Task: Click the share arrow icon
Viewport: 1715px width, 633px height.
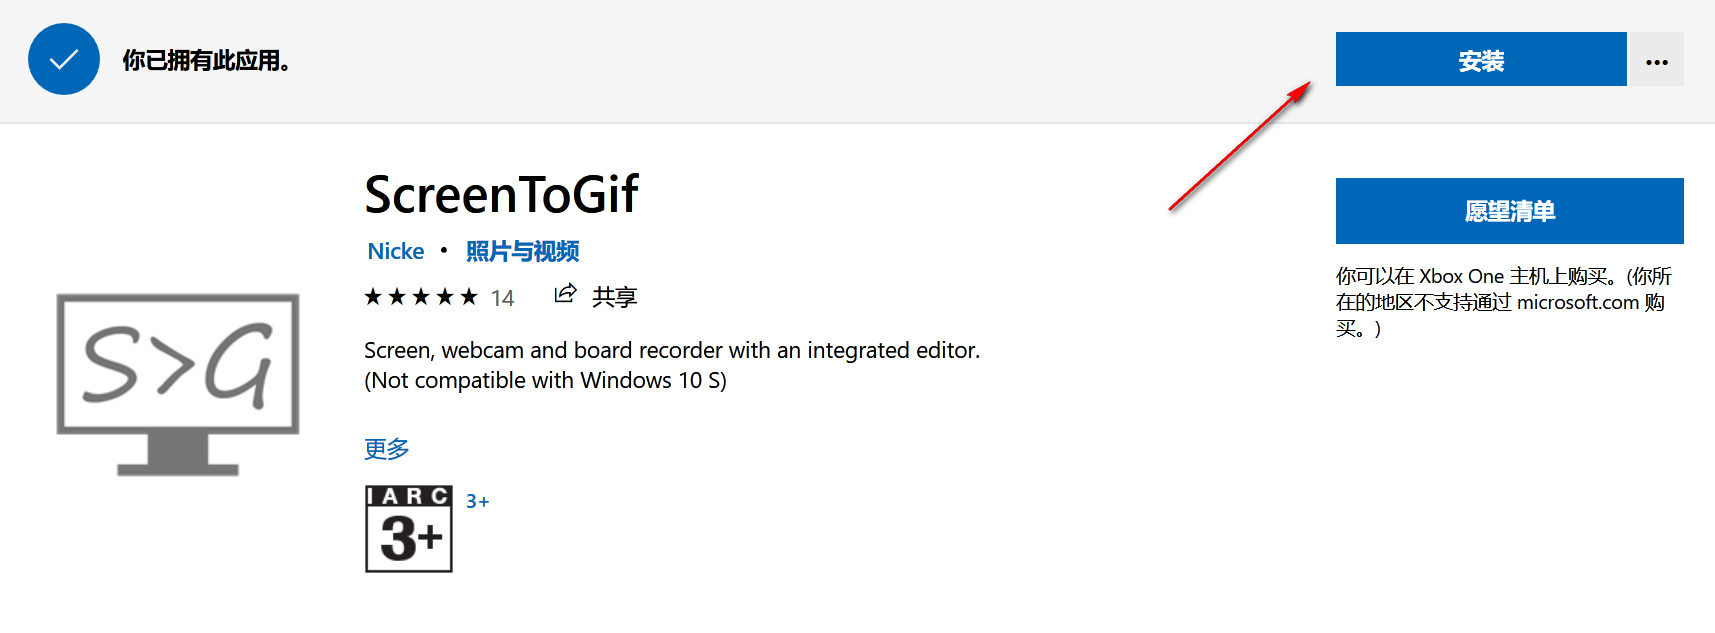Action: [x=566, y=294]
